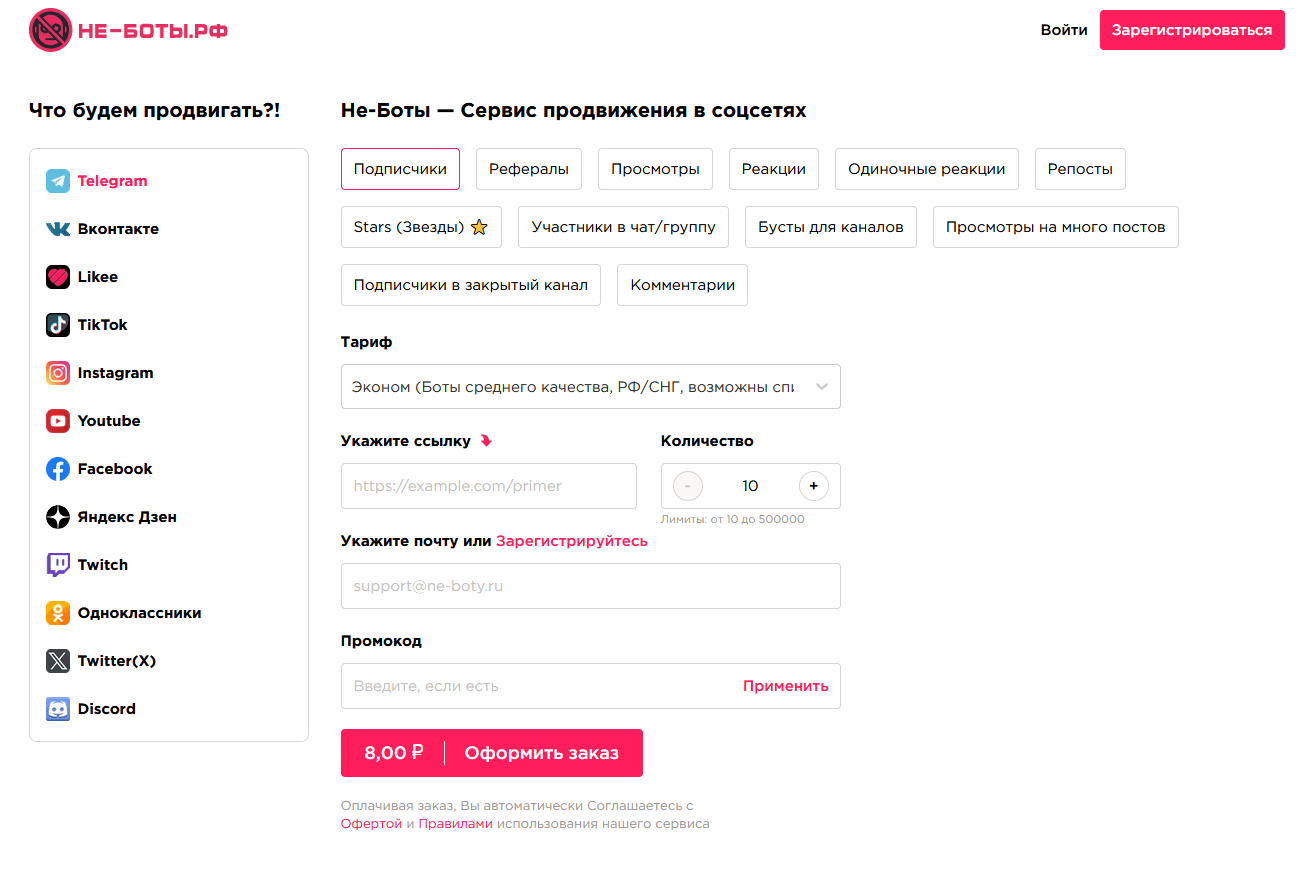The width and height of the screenshot is (1300, 869).
Task: Open the Реакции tab
Action: click(774, 169)
